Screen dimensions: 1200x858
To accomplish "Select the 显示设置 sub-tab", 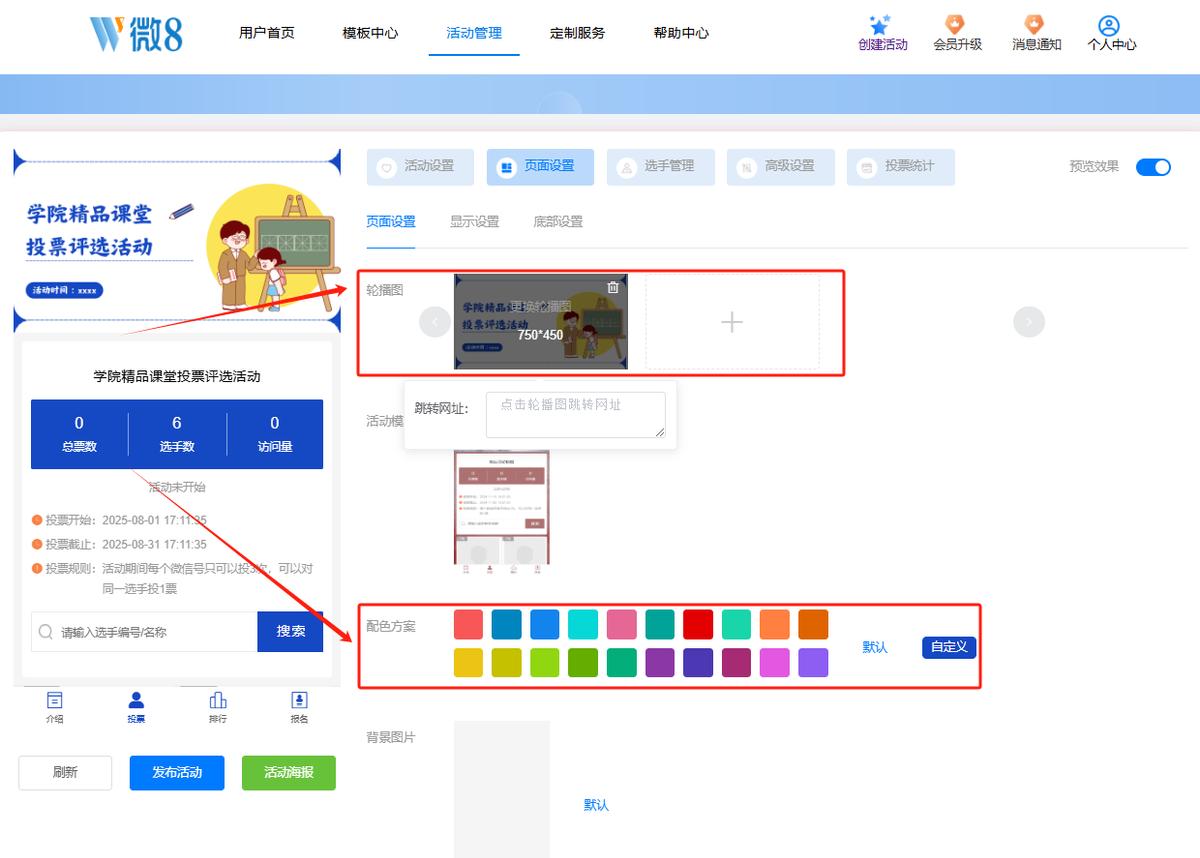I will click(x=474, y=222).
